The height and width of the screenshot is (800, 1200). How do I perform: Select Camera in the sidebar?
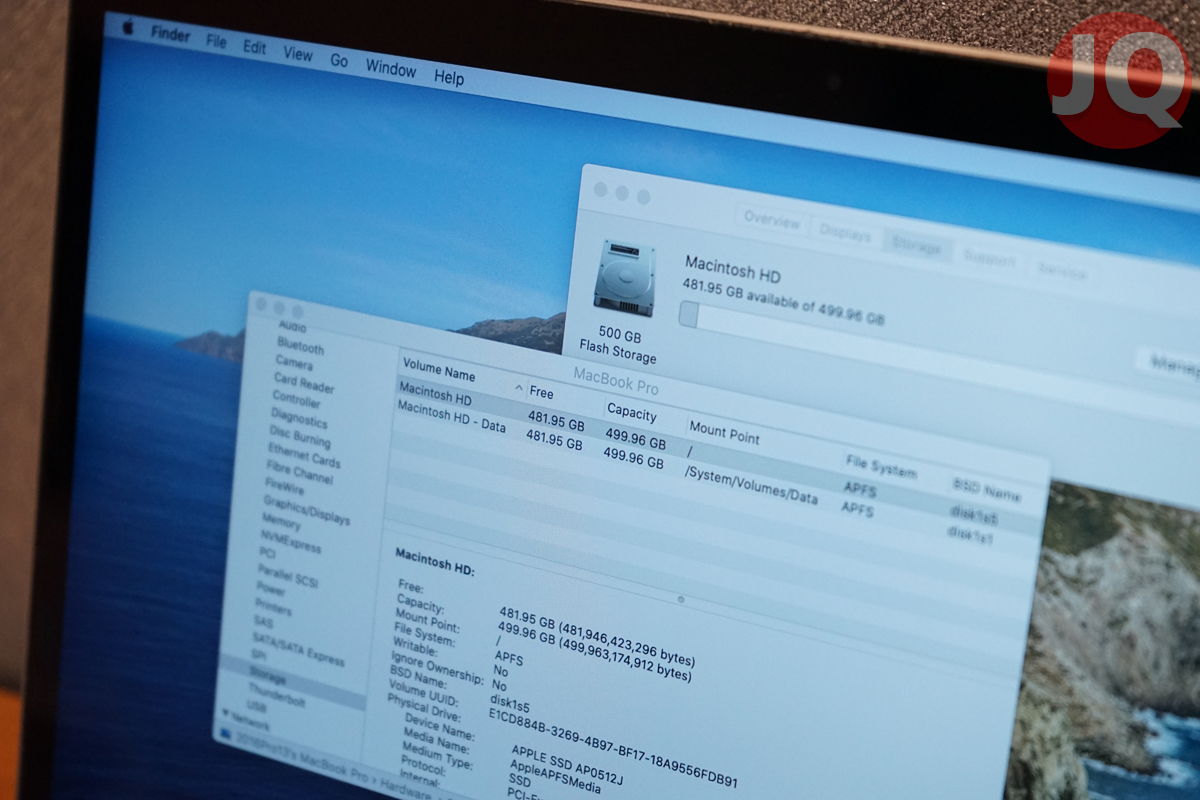(294, 364)
